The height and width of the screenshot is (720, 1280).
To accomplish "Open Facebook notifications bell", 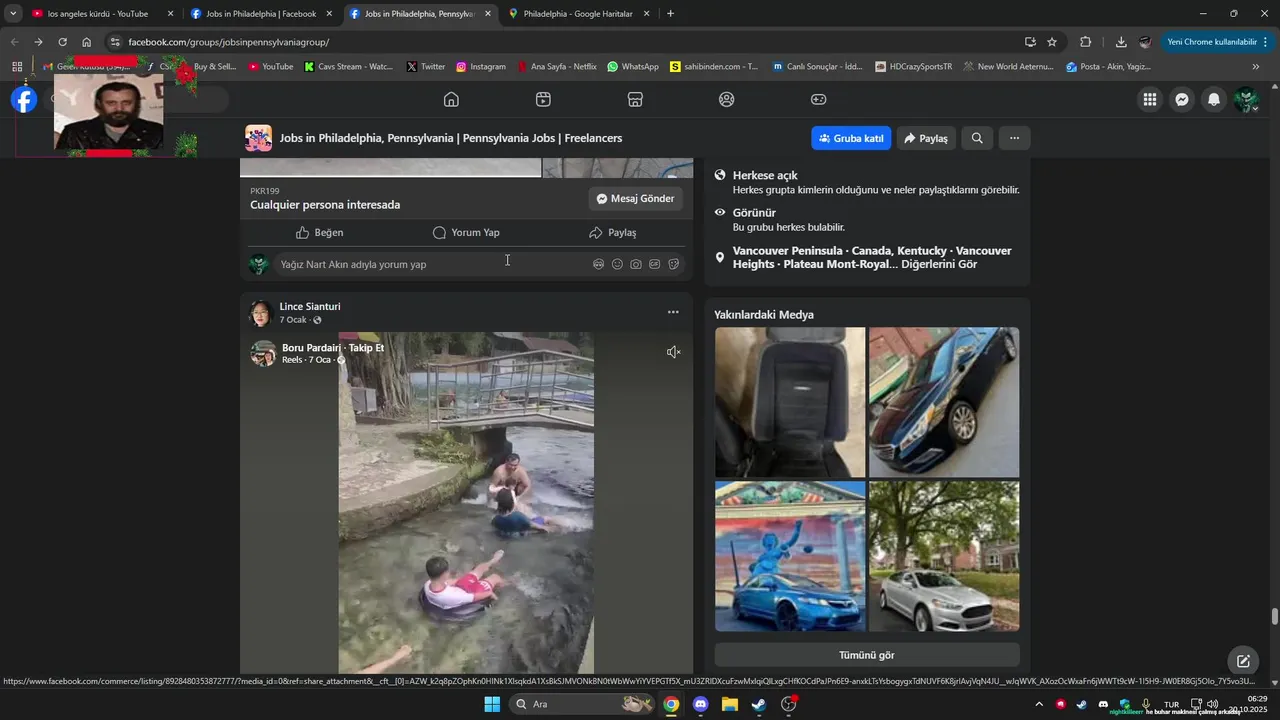I will click(1214, 99).
